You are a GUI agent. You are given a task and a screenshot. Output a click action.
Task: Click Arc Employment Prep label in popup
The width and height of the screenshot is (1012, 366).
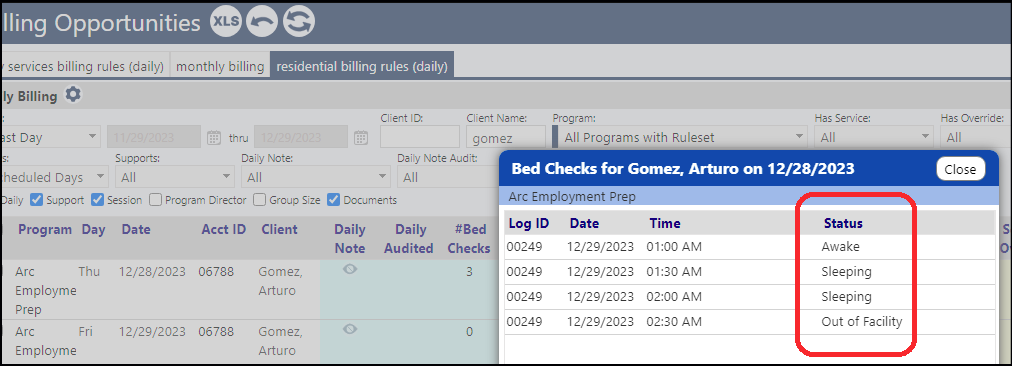[x=572, y=197]
